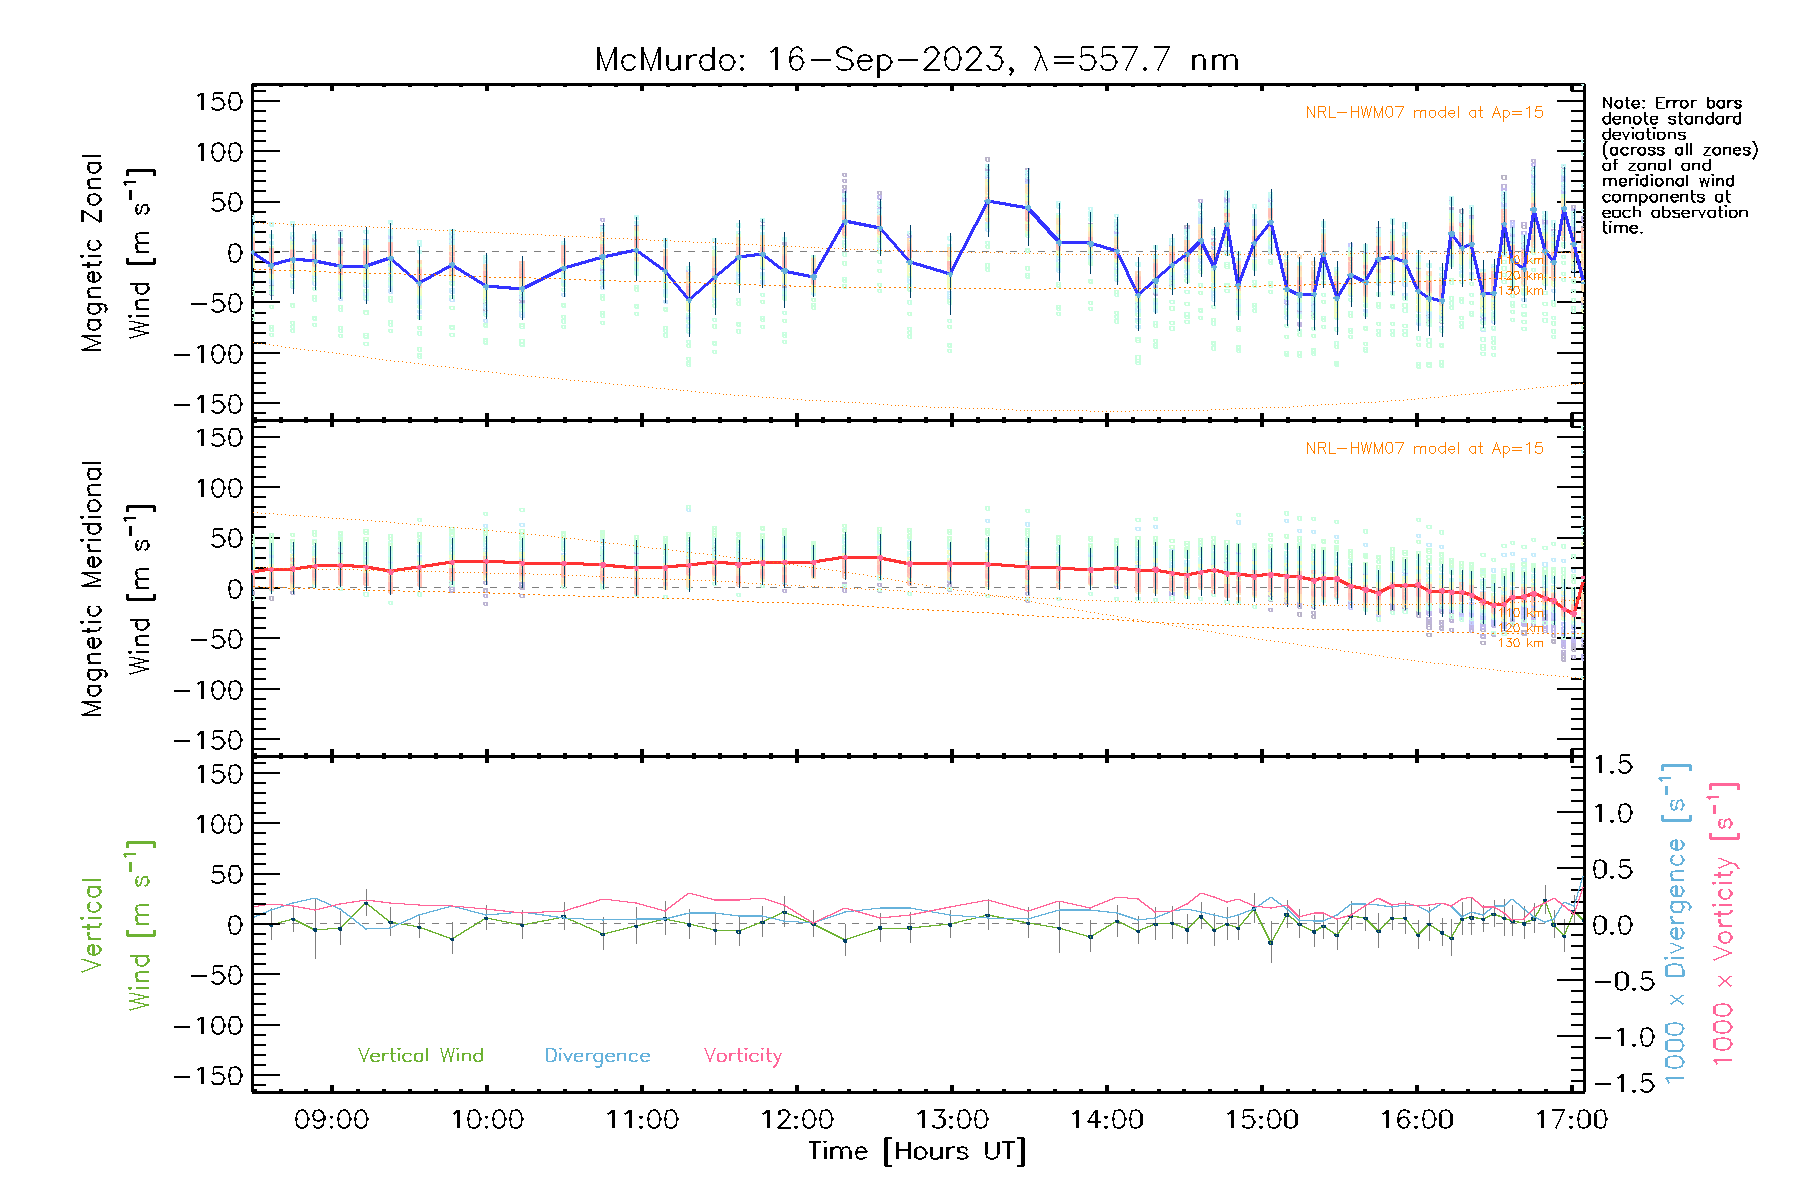Select the pink 'Vorticity' legend label
Screen dimensions: 1800x1200
pos(742,1056)
